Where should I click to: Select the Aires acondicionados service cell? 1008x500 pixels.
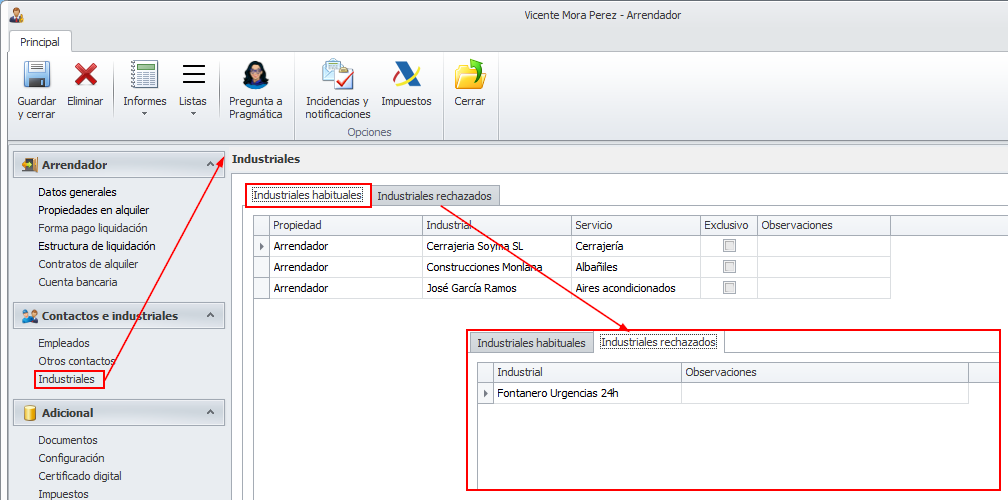[635, 288]
